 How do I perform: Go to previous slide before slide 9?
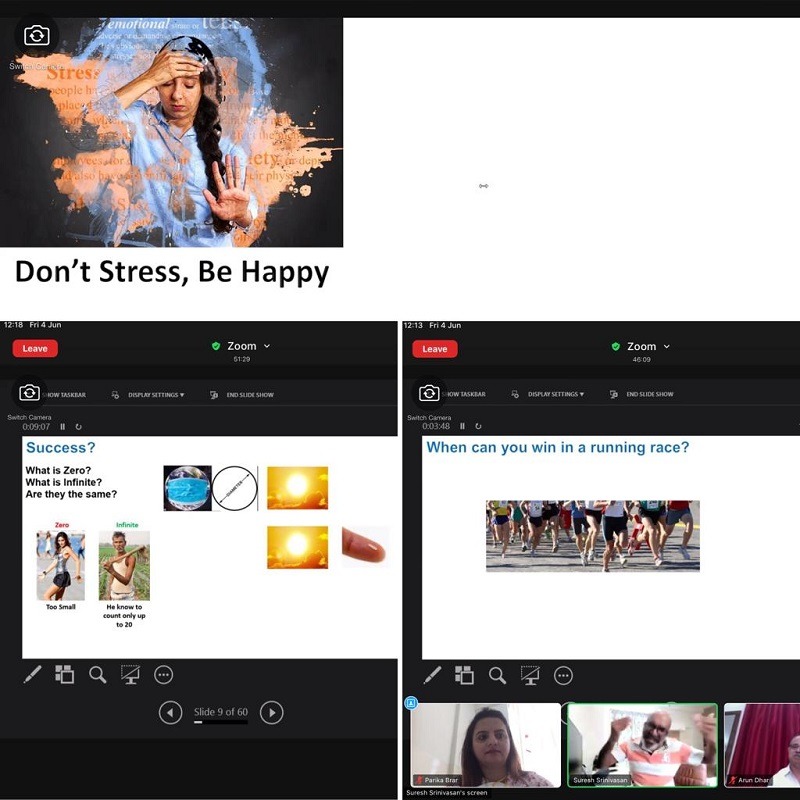tap(171, 713)
